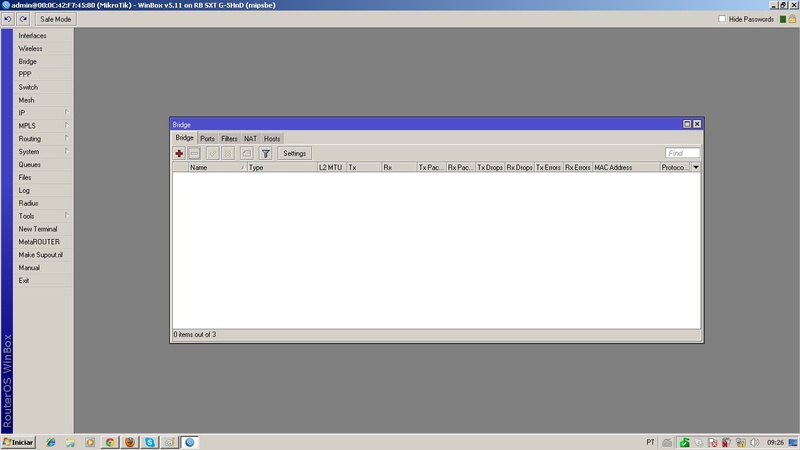Switch to the Hosts tab
The height and width of the screenshot is (450, 800).
(272, 139)
